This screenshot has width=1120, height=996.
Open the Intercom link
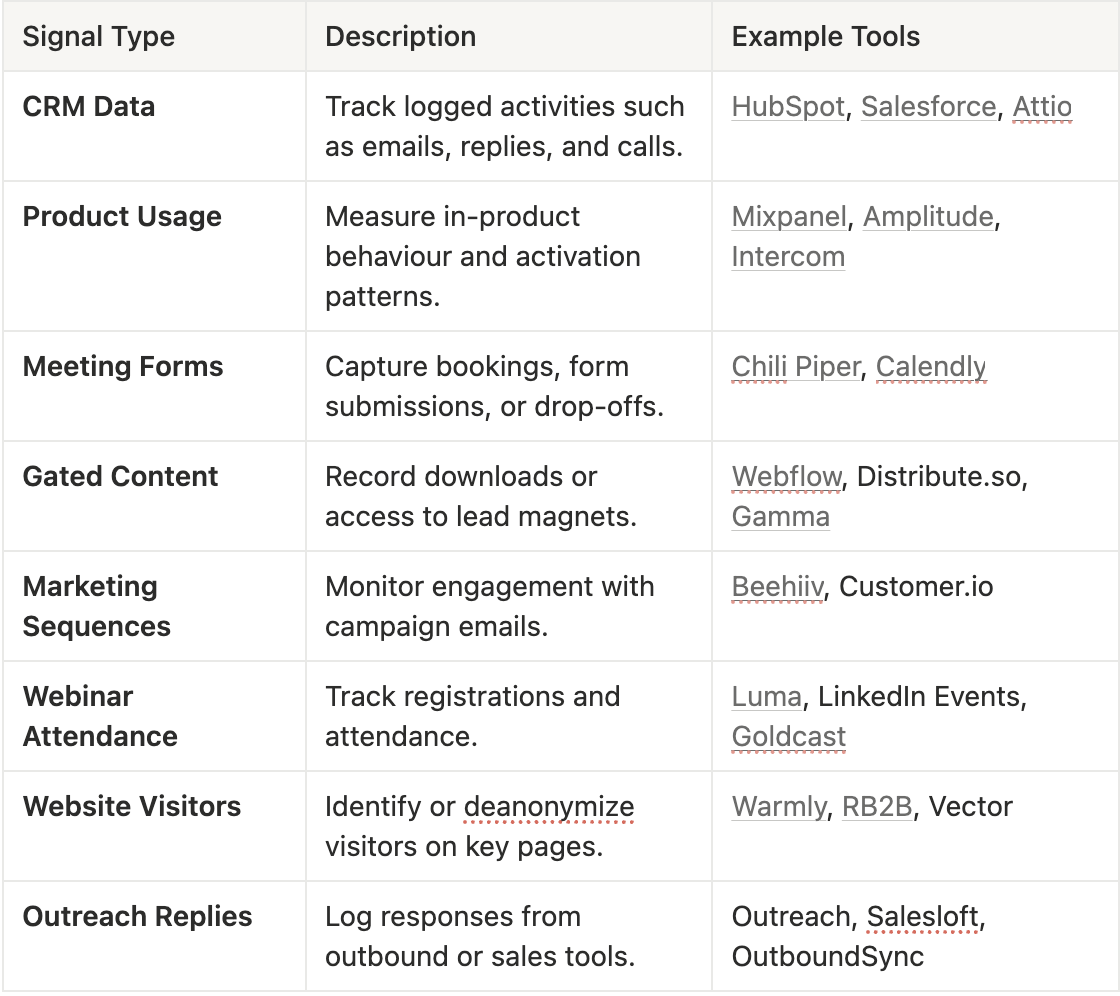coord(788,257)
